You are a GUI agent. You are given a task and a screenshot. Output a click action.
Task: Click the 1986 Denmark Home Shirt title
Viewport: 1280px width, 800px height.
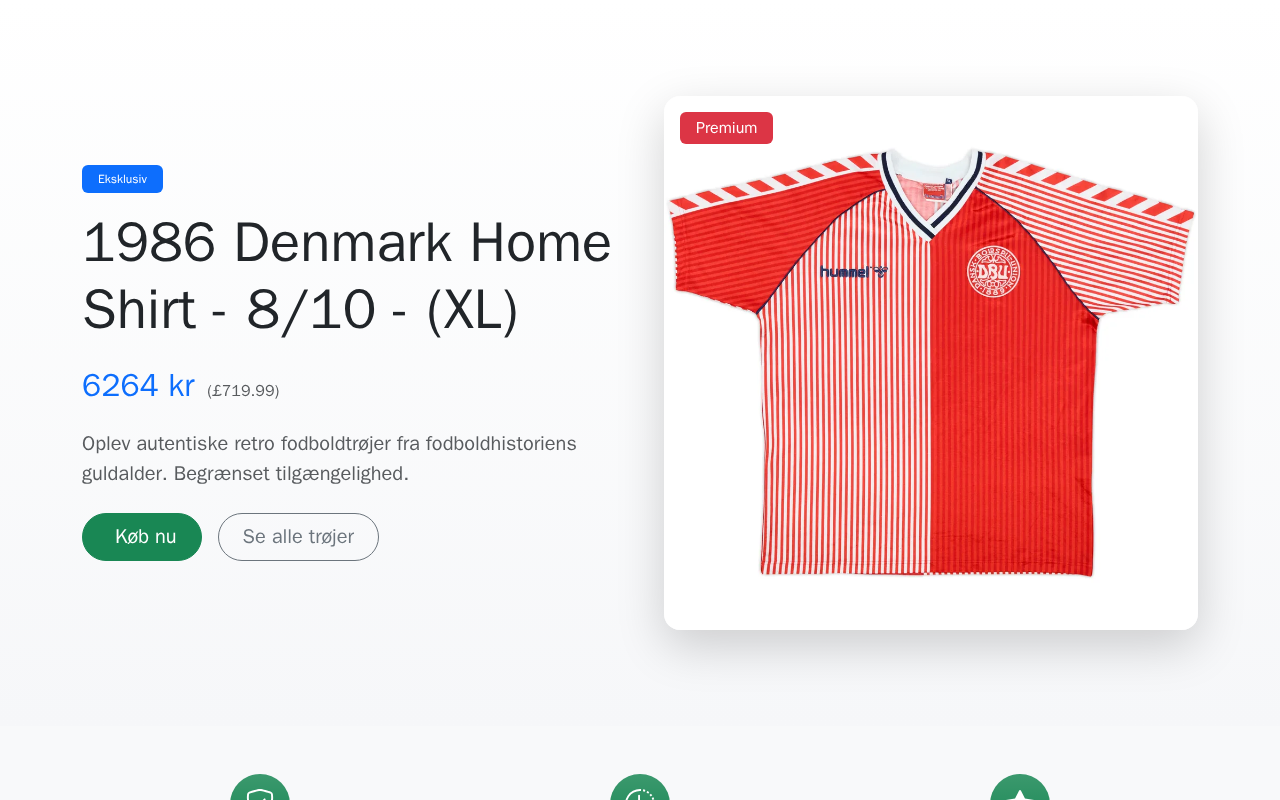point(347,276)
